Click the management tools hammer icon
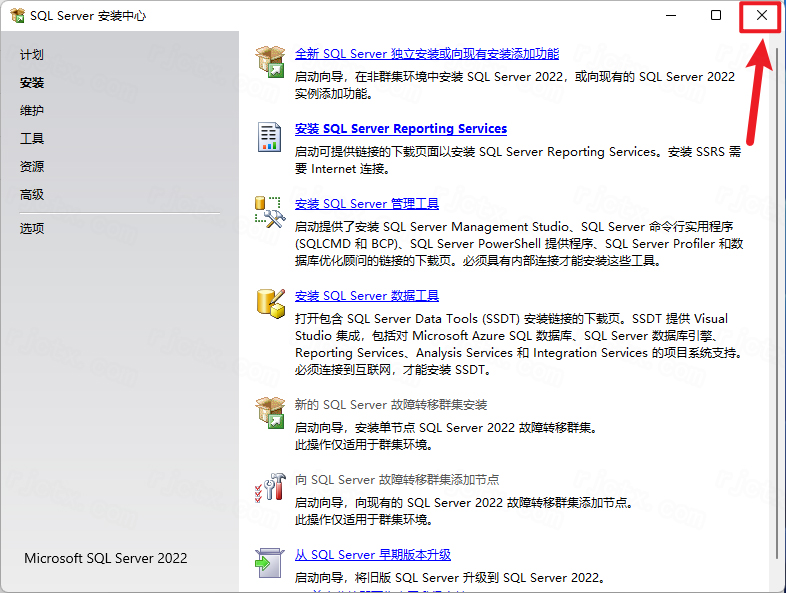 (x=270, y=213)
